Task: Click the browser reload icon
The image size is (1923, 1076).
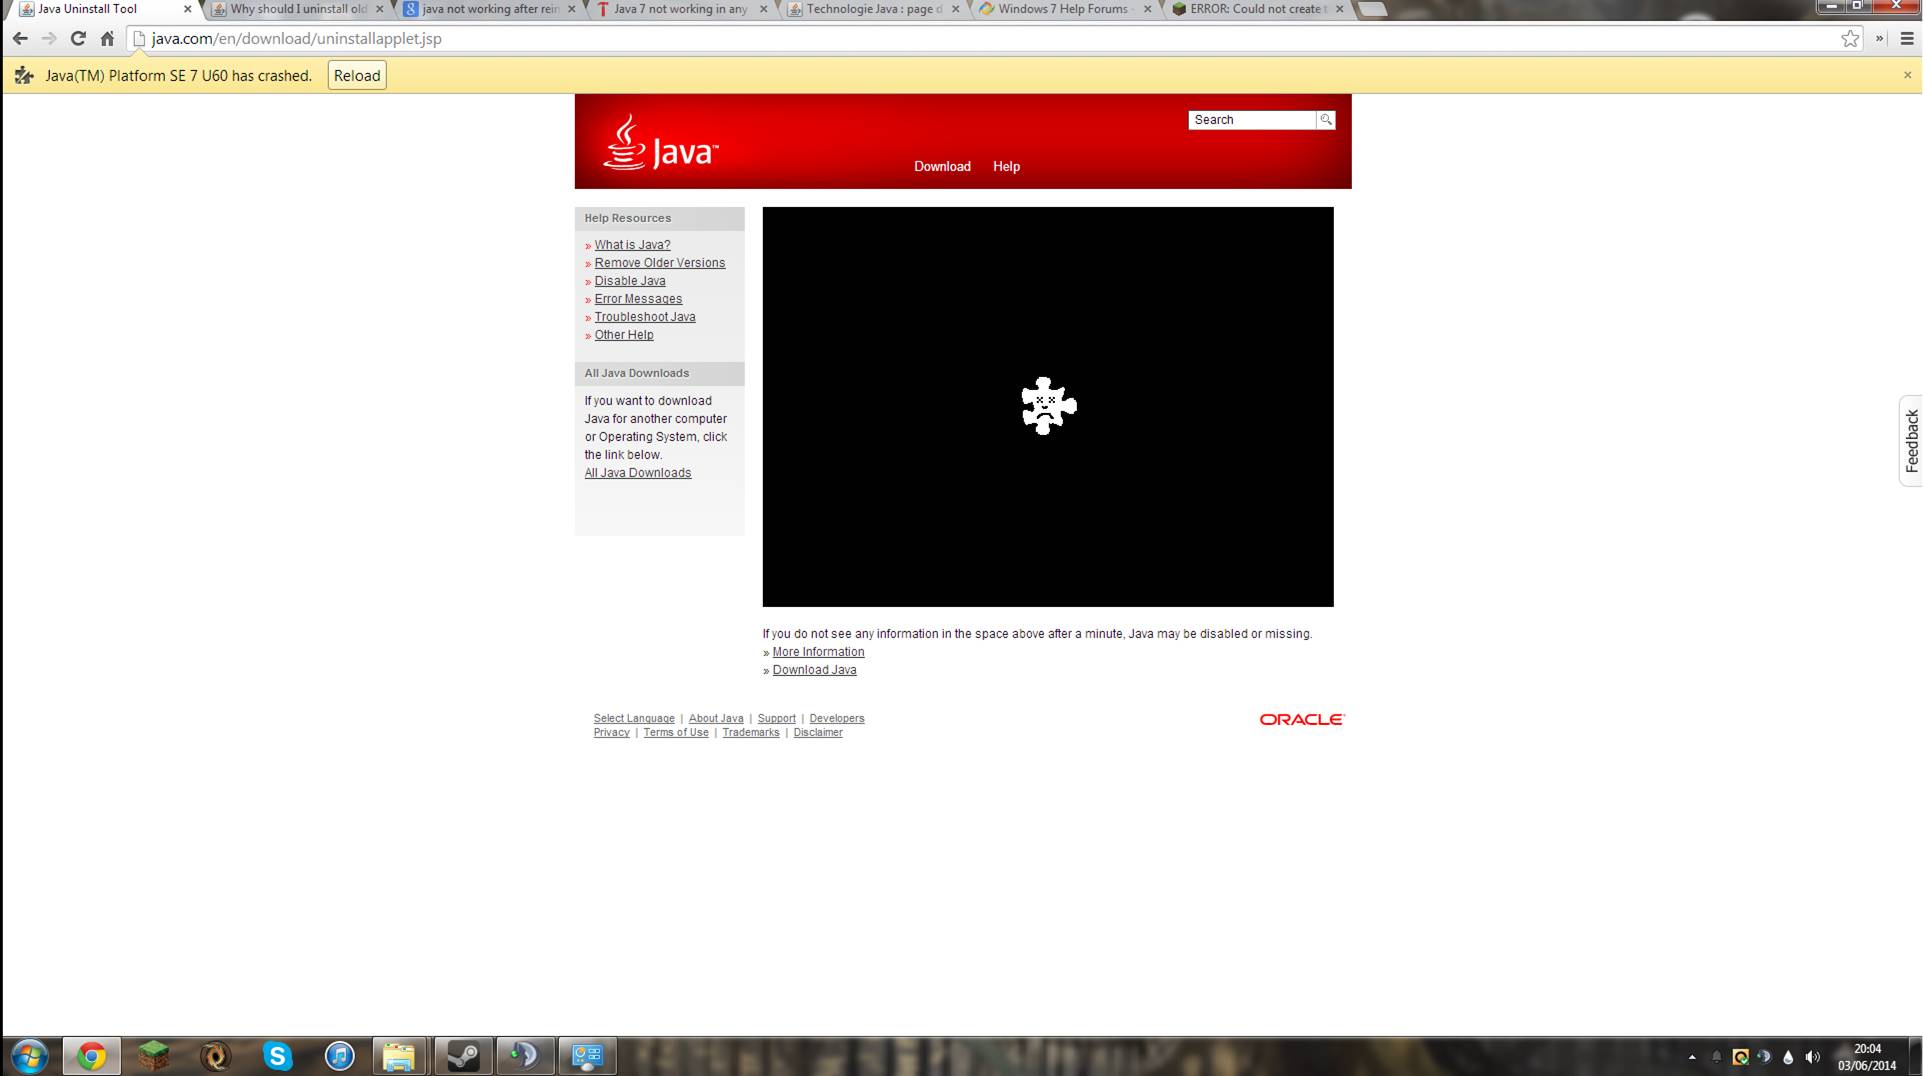Action: pos(78,39)
